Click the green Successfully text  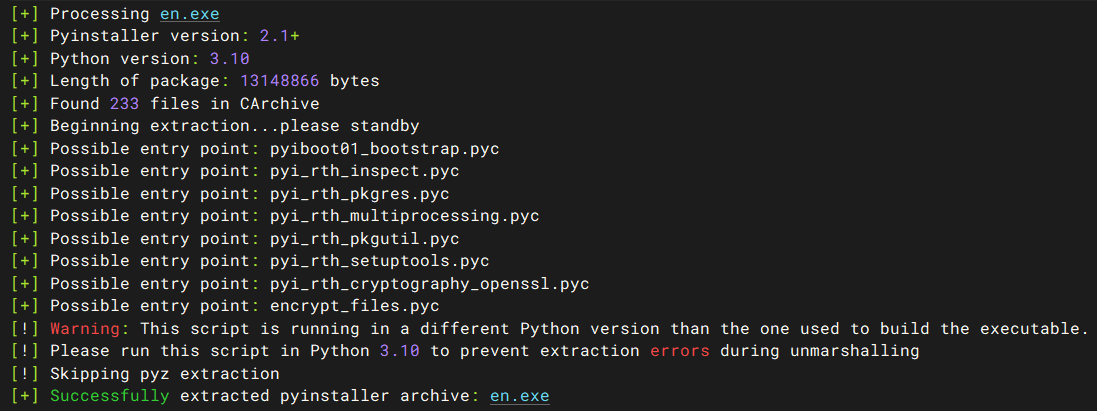click(x=109, y=396)
